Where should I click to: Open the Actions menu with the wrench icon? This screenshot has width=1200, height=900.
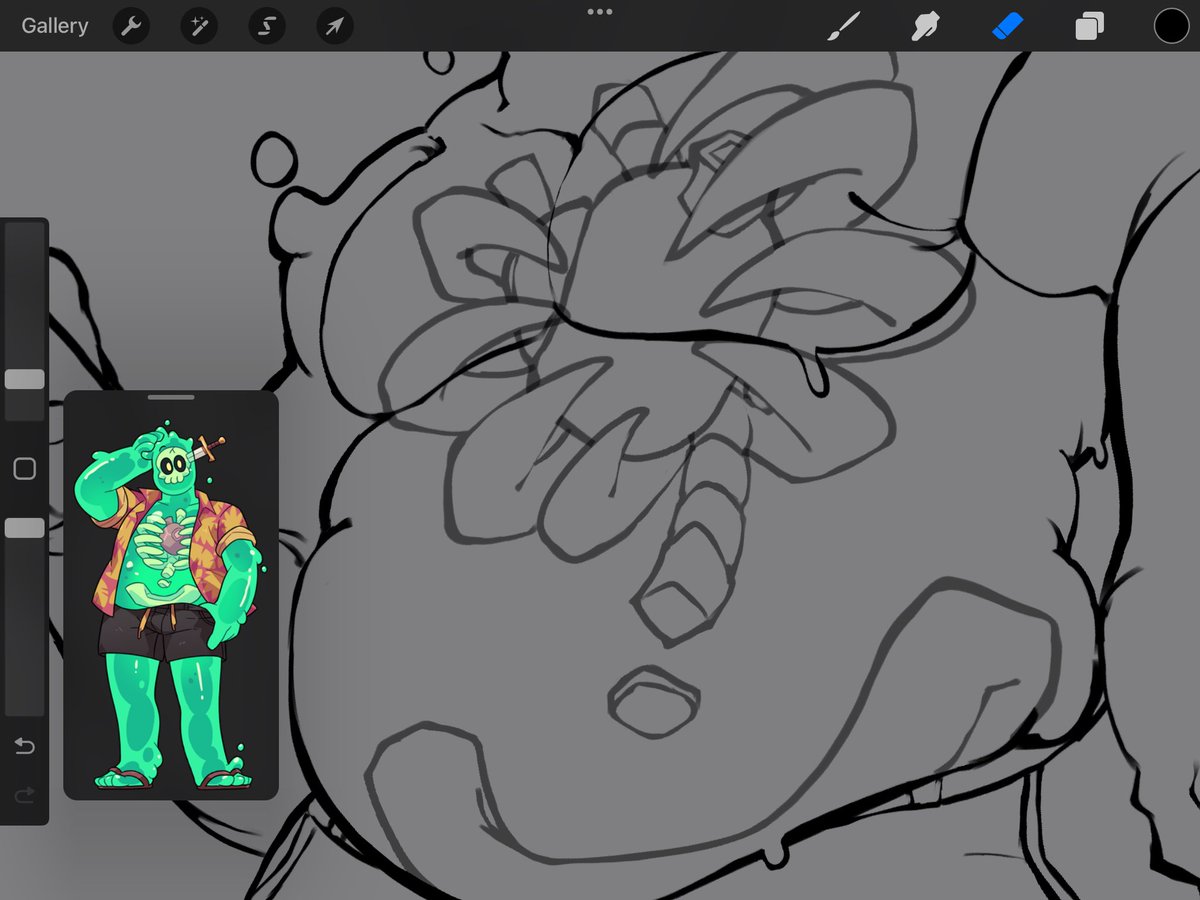pyautogui.click(x=130, y=26)
